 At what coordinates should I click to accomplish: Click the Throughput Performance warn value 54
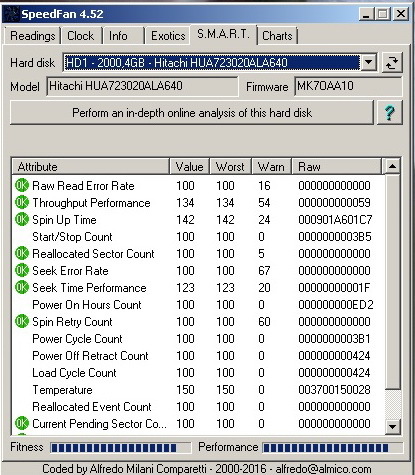264,203
